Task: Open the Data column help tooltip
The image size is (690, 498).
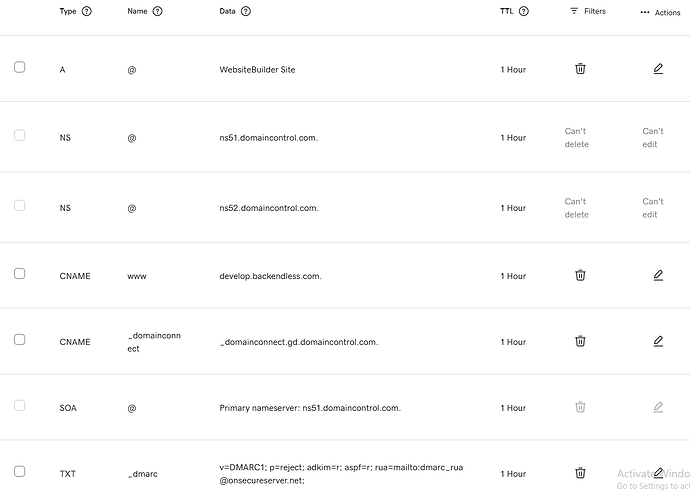Action: (246, 11)
